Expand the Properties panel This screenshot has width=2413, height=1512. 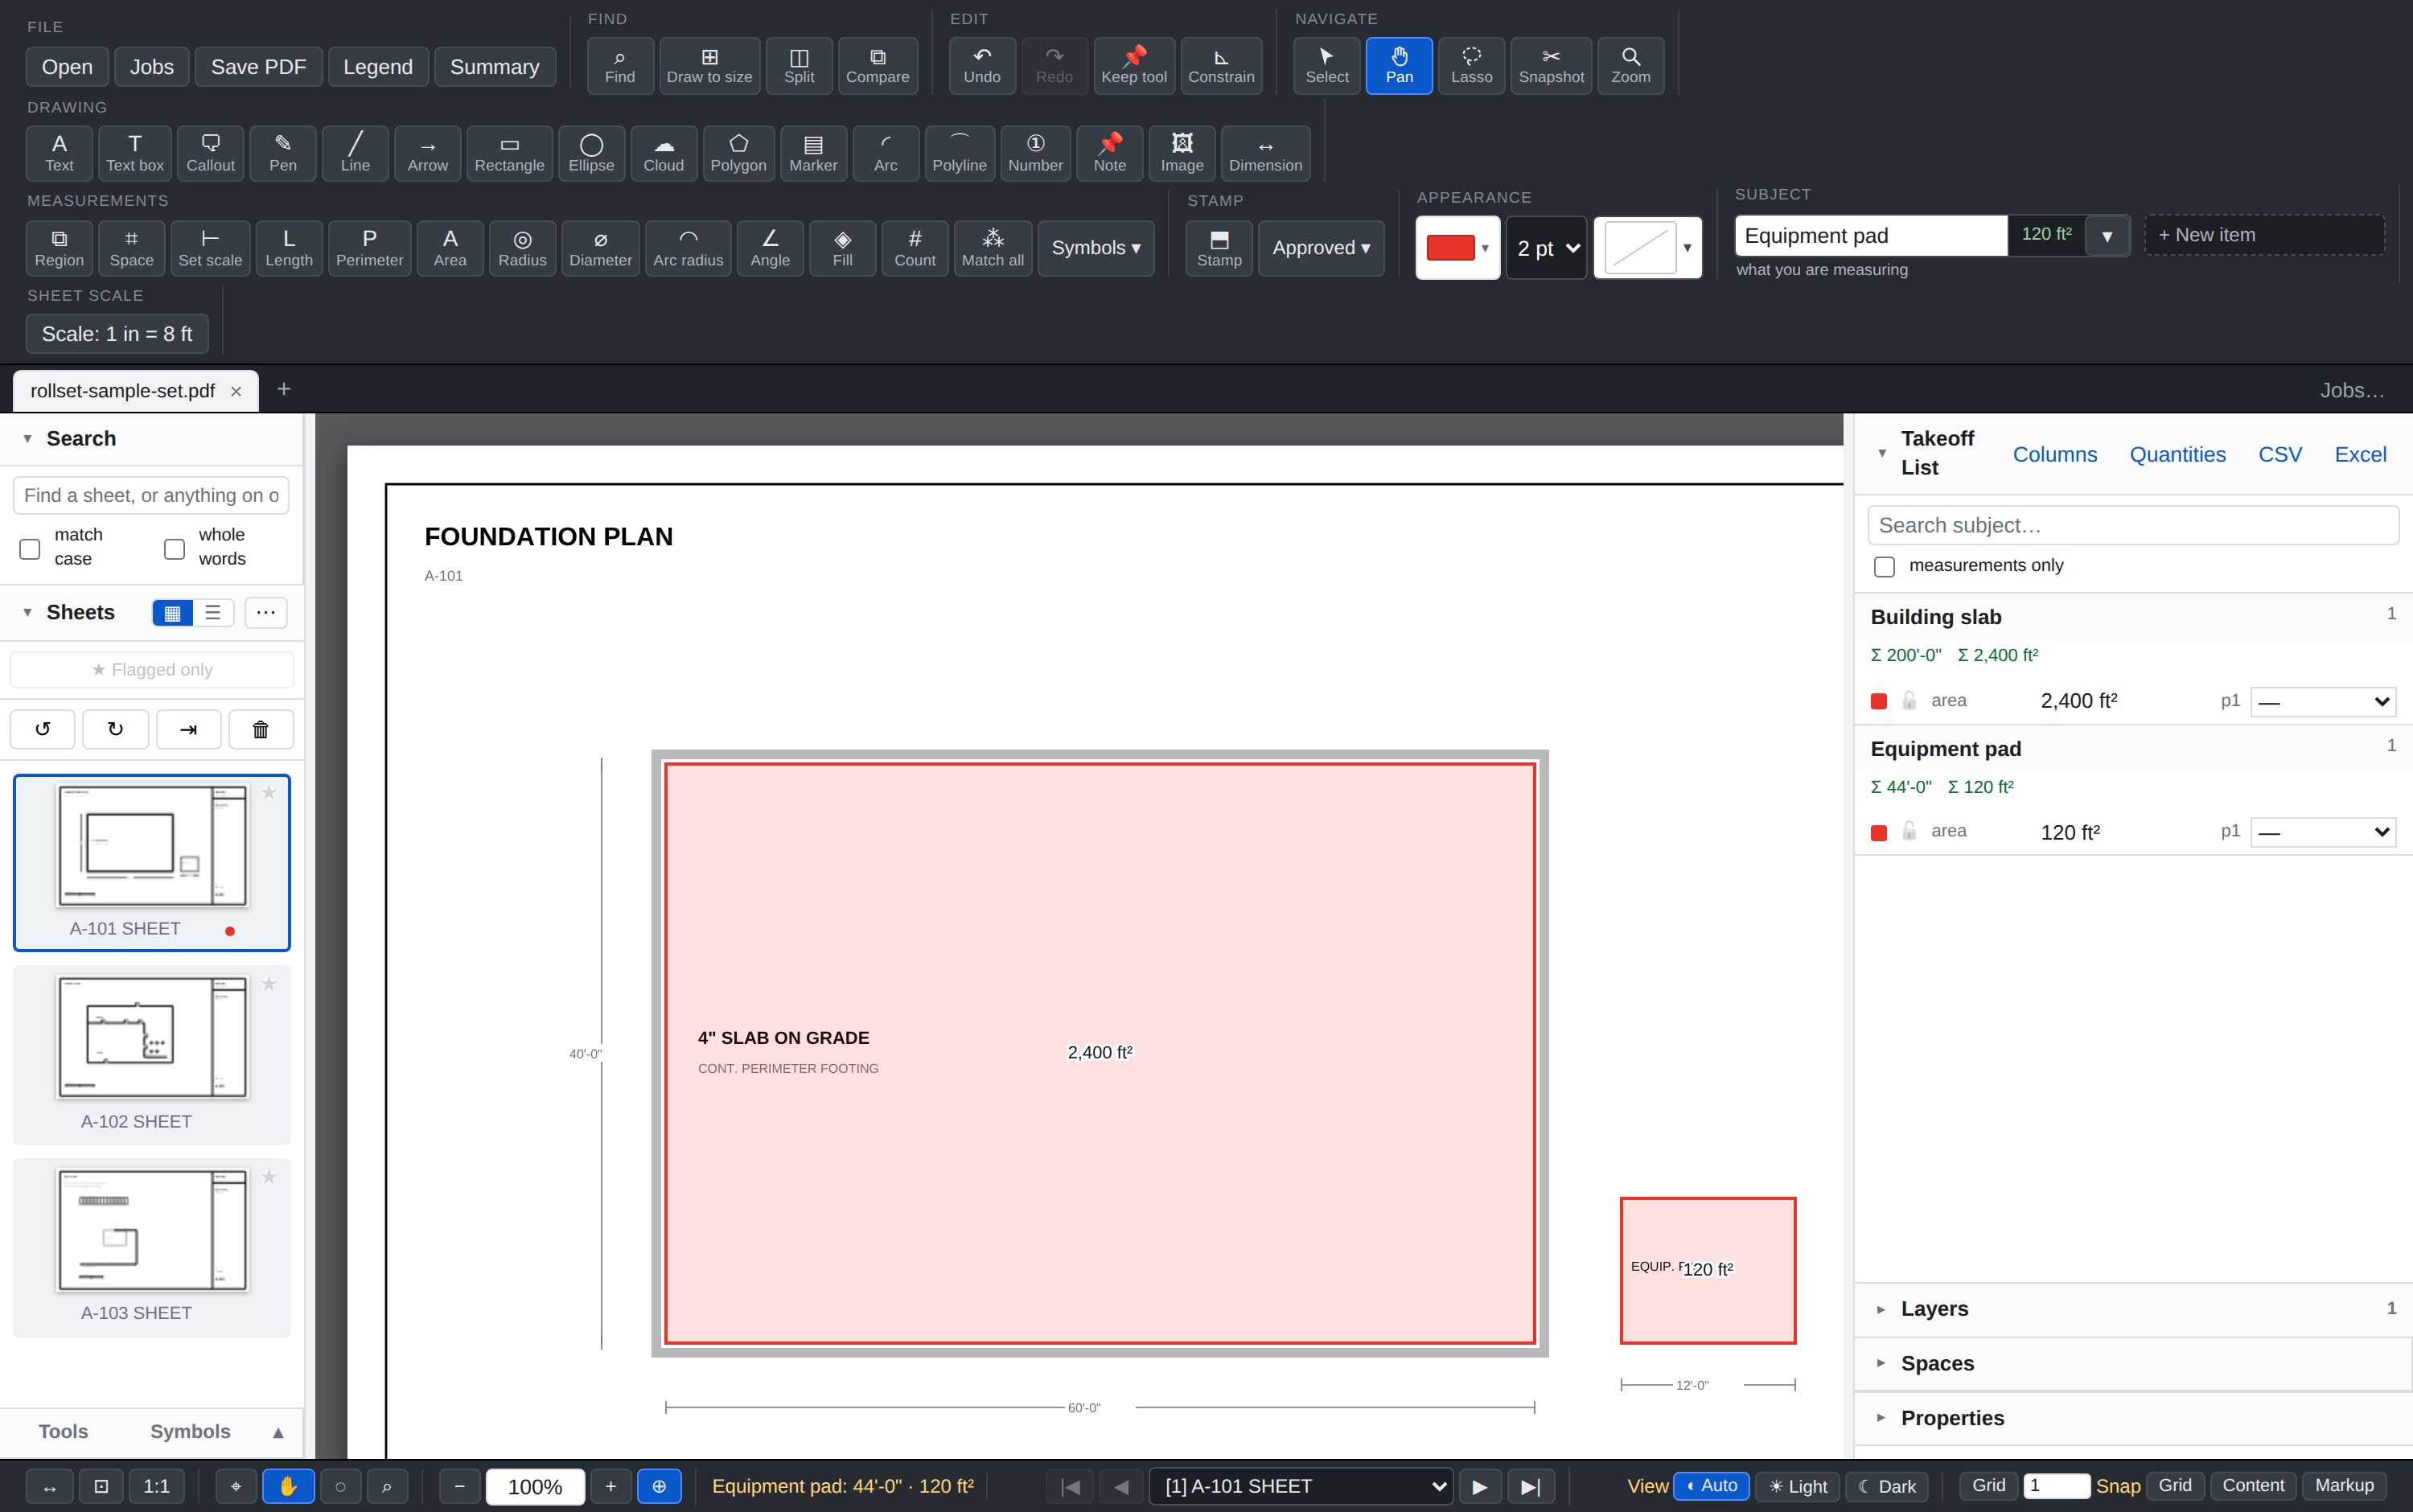click(x=2132, y=1418)
